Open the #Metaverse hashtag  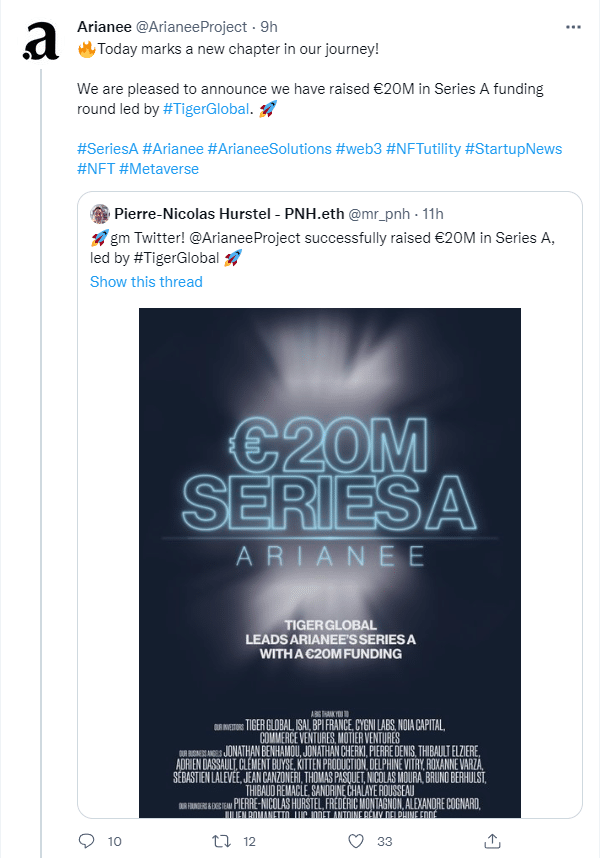(x=159, y=169)
